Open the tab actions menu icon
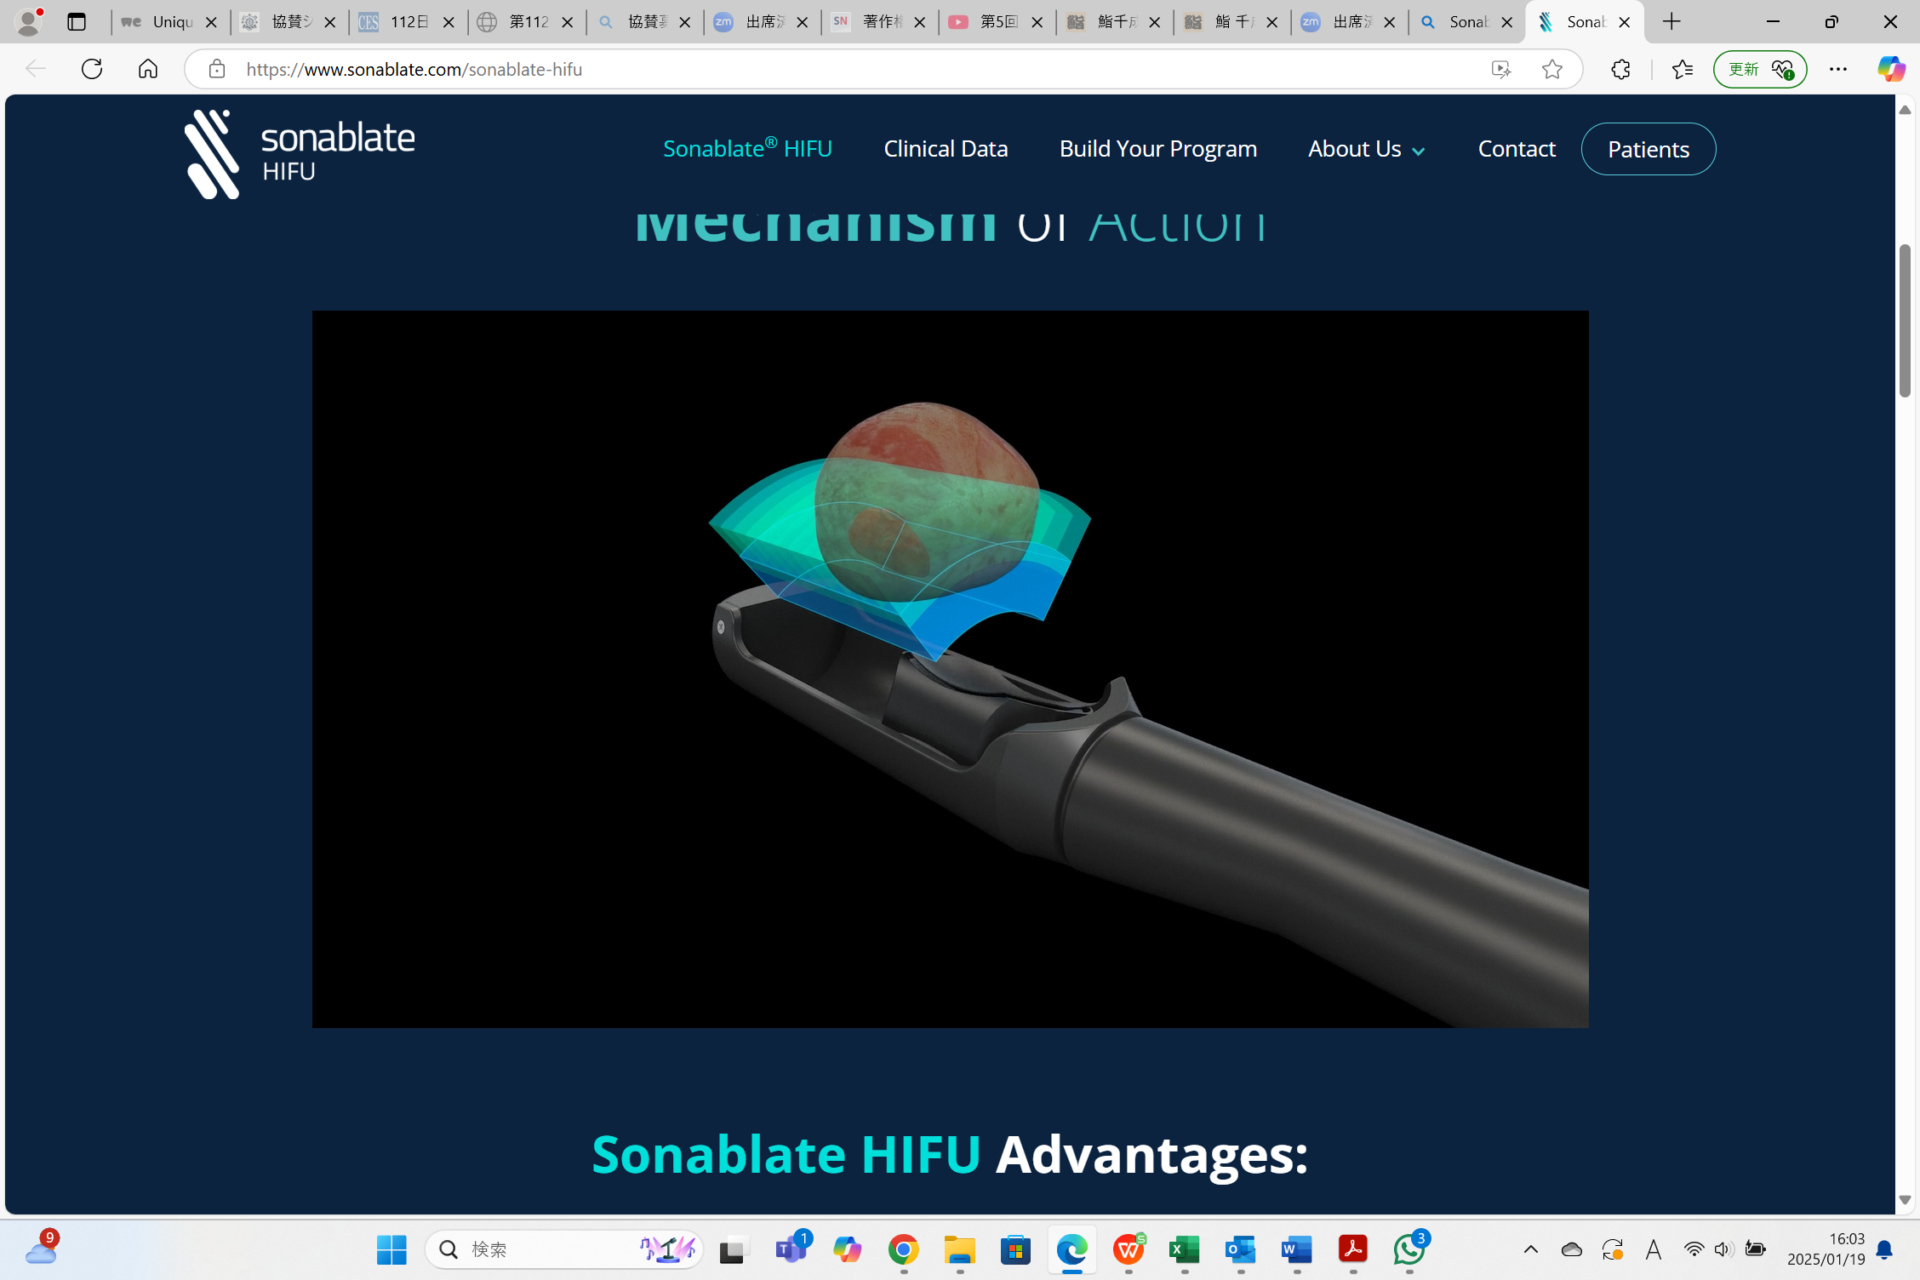This screenshot has width=1920, height=1280. [x=76, y=22]
